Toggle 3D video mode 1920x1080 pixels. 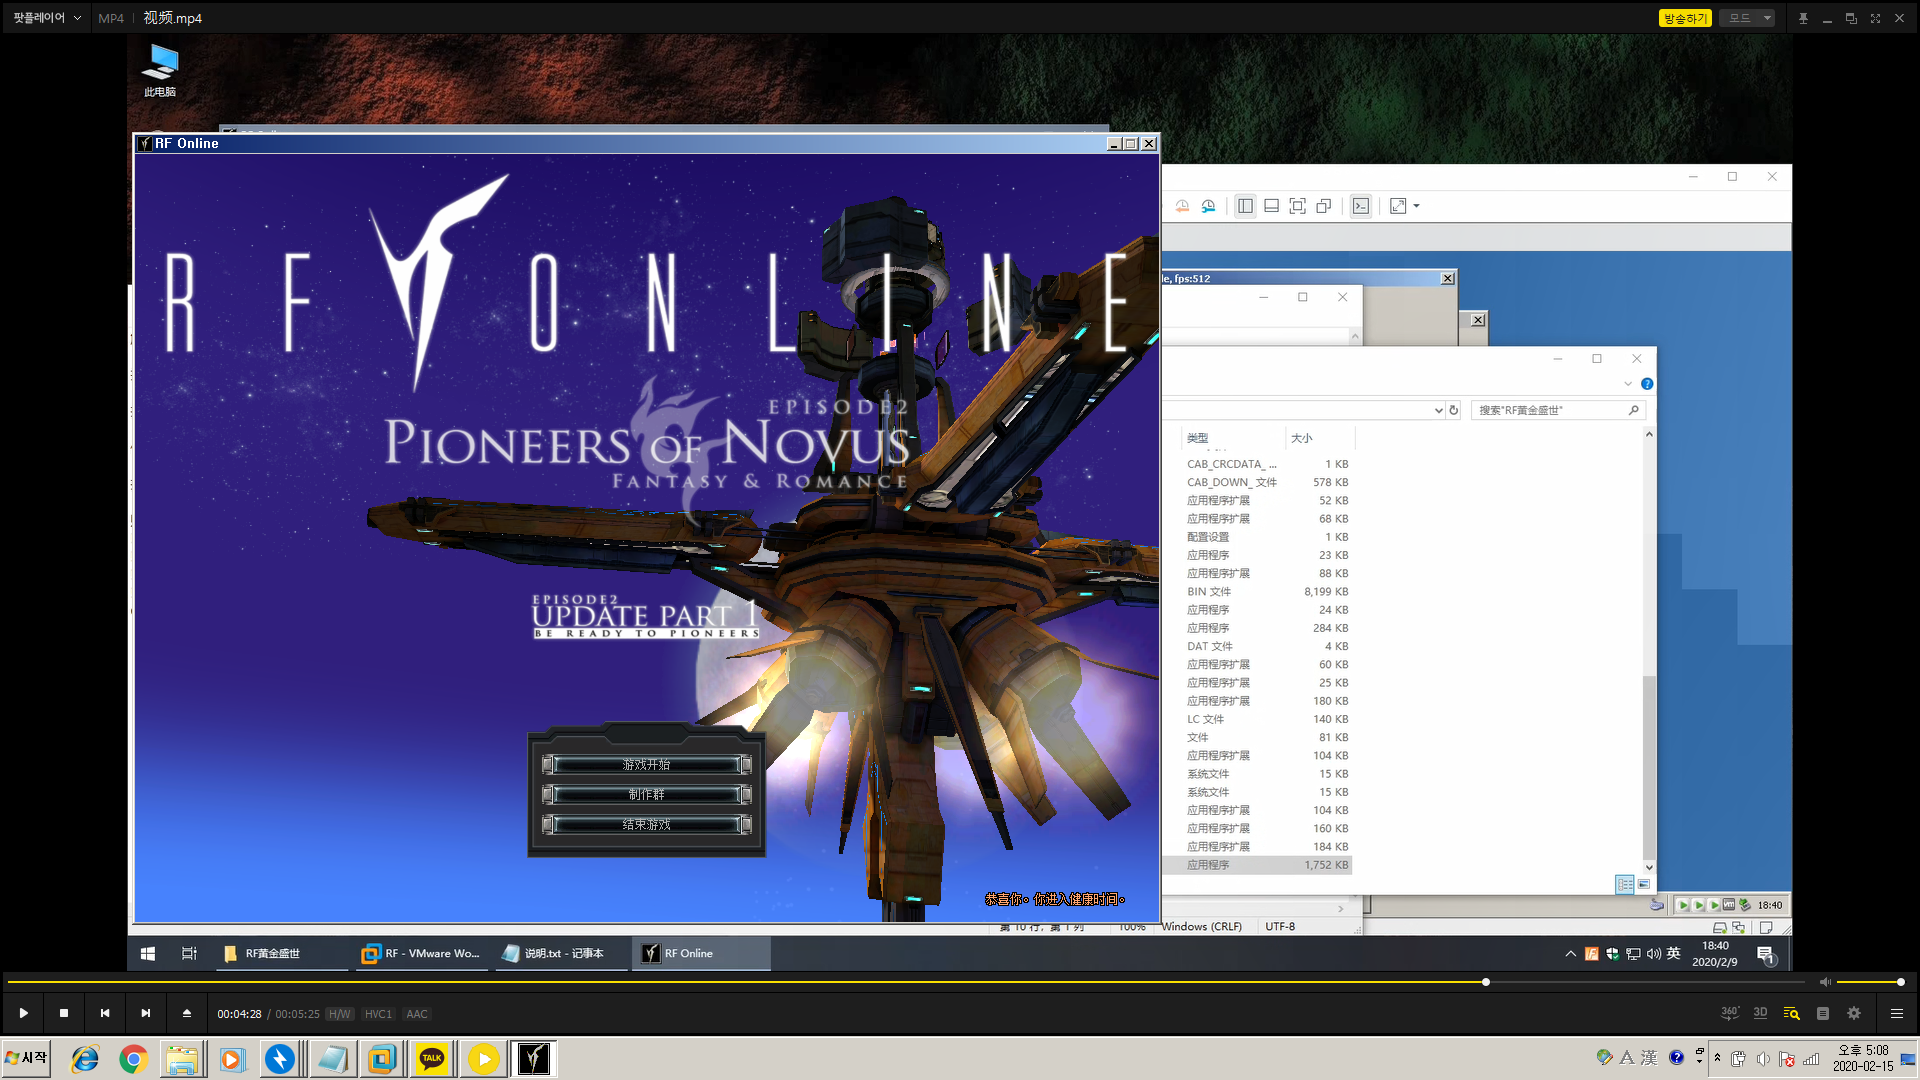(1760, 1013)
